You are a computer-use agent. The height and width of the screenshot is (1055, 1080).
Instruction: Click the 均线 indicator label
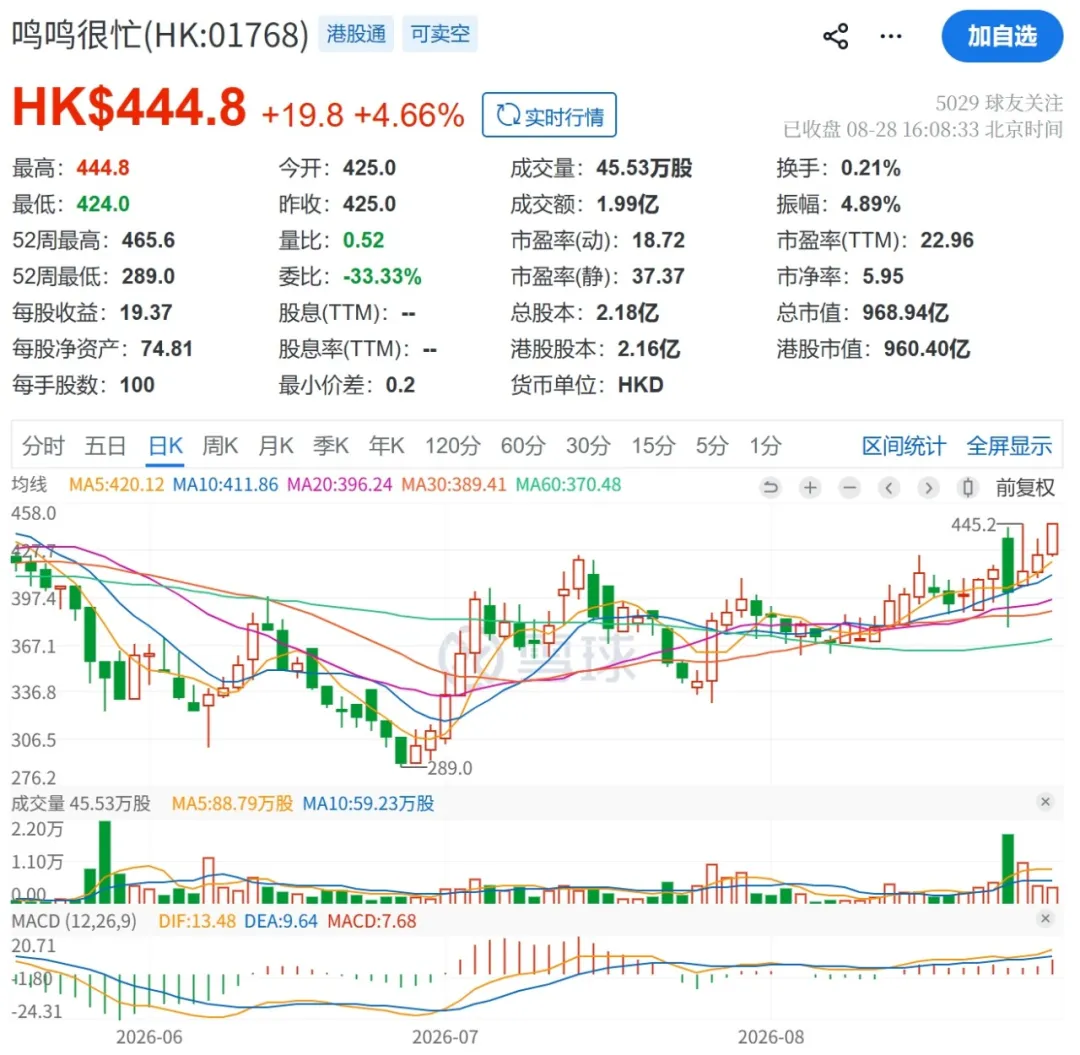(x=29, y=485)
